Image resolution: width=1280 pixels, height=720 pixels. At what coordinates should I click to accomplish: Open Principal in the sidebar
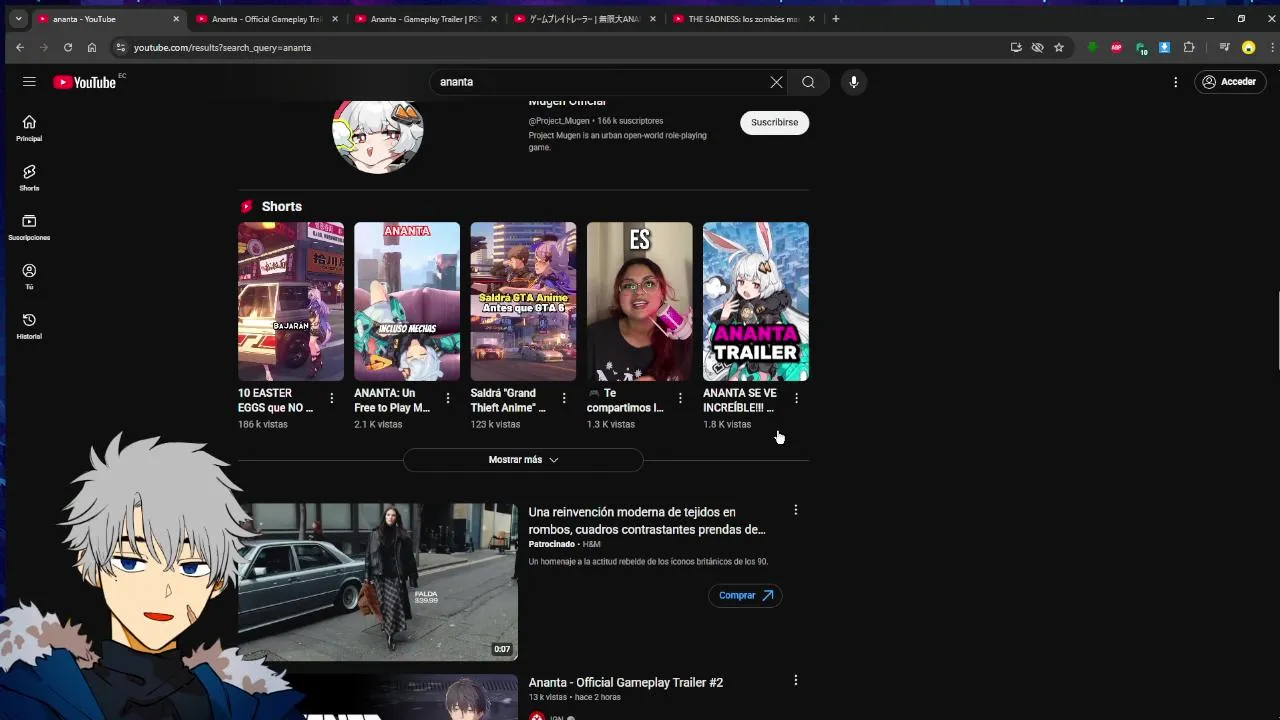(29, 128)
